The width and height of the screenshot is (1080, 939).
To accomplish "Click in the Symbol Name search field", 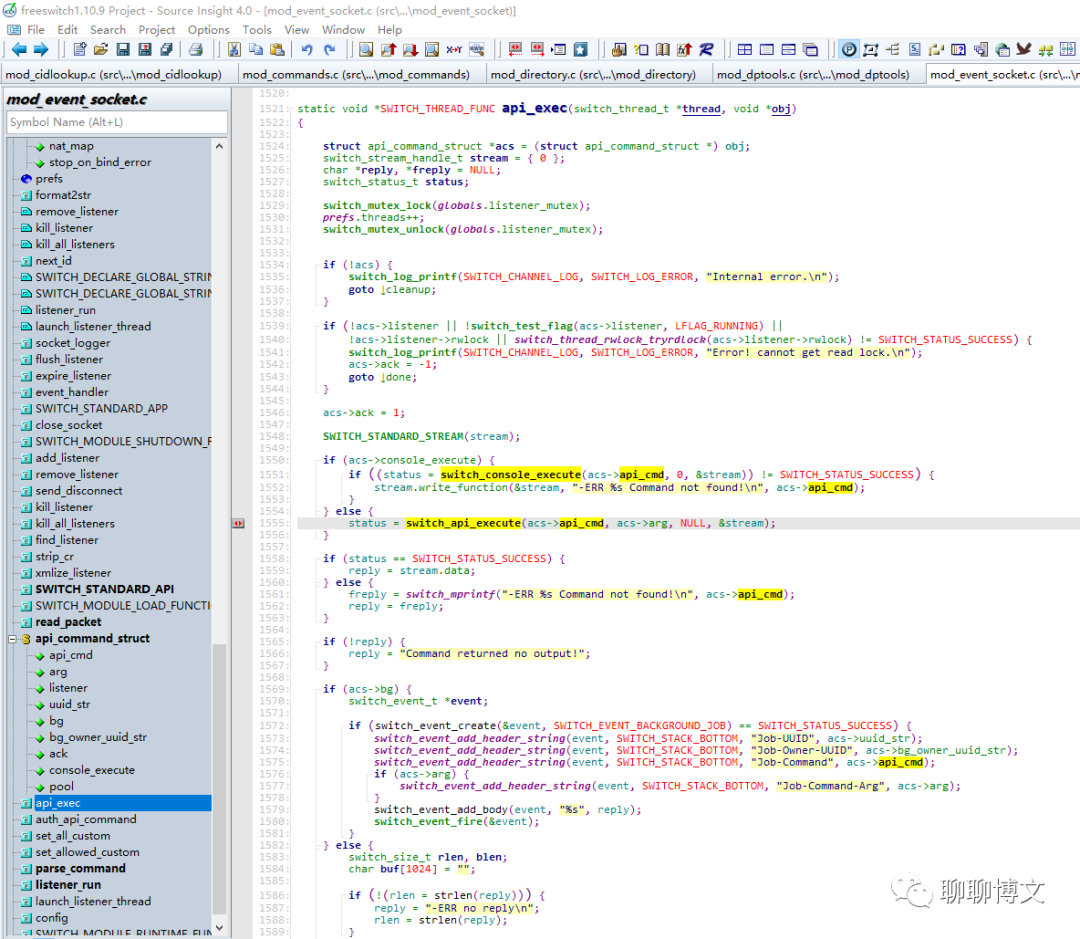I will click(116, 122).
